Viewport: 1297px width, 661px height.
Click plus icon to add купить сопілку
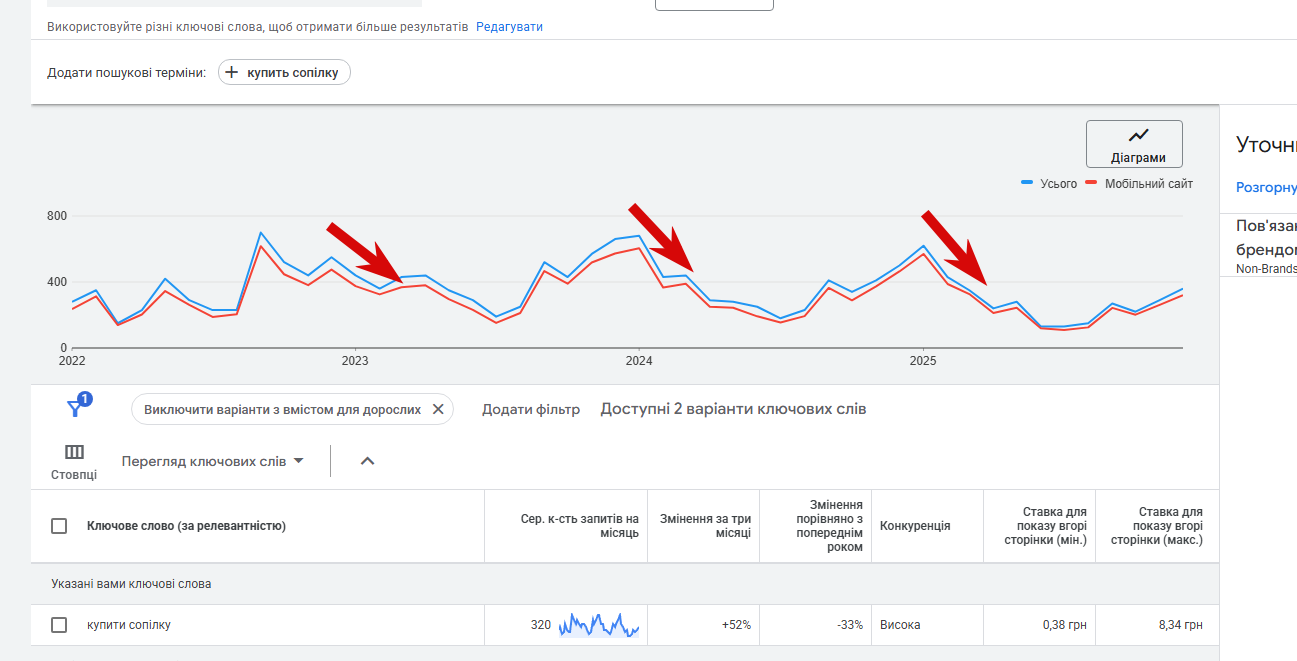coord(232,72)
